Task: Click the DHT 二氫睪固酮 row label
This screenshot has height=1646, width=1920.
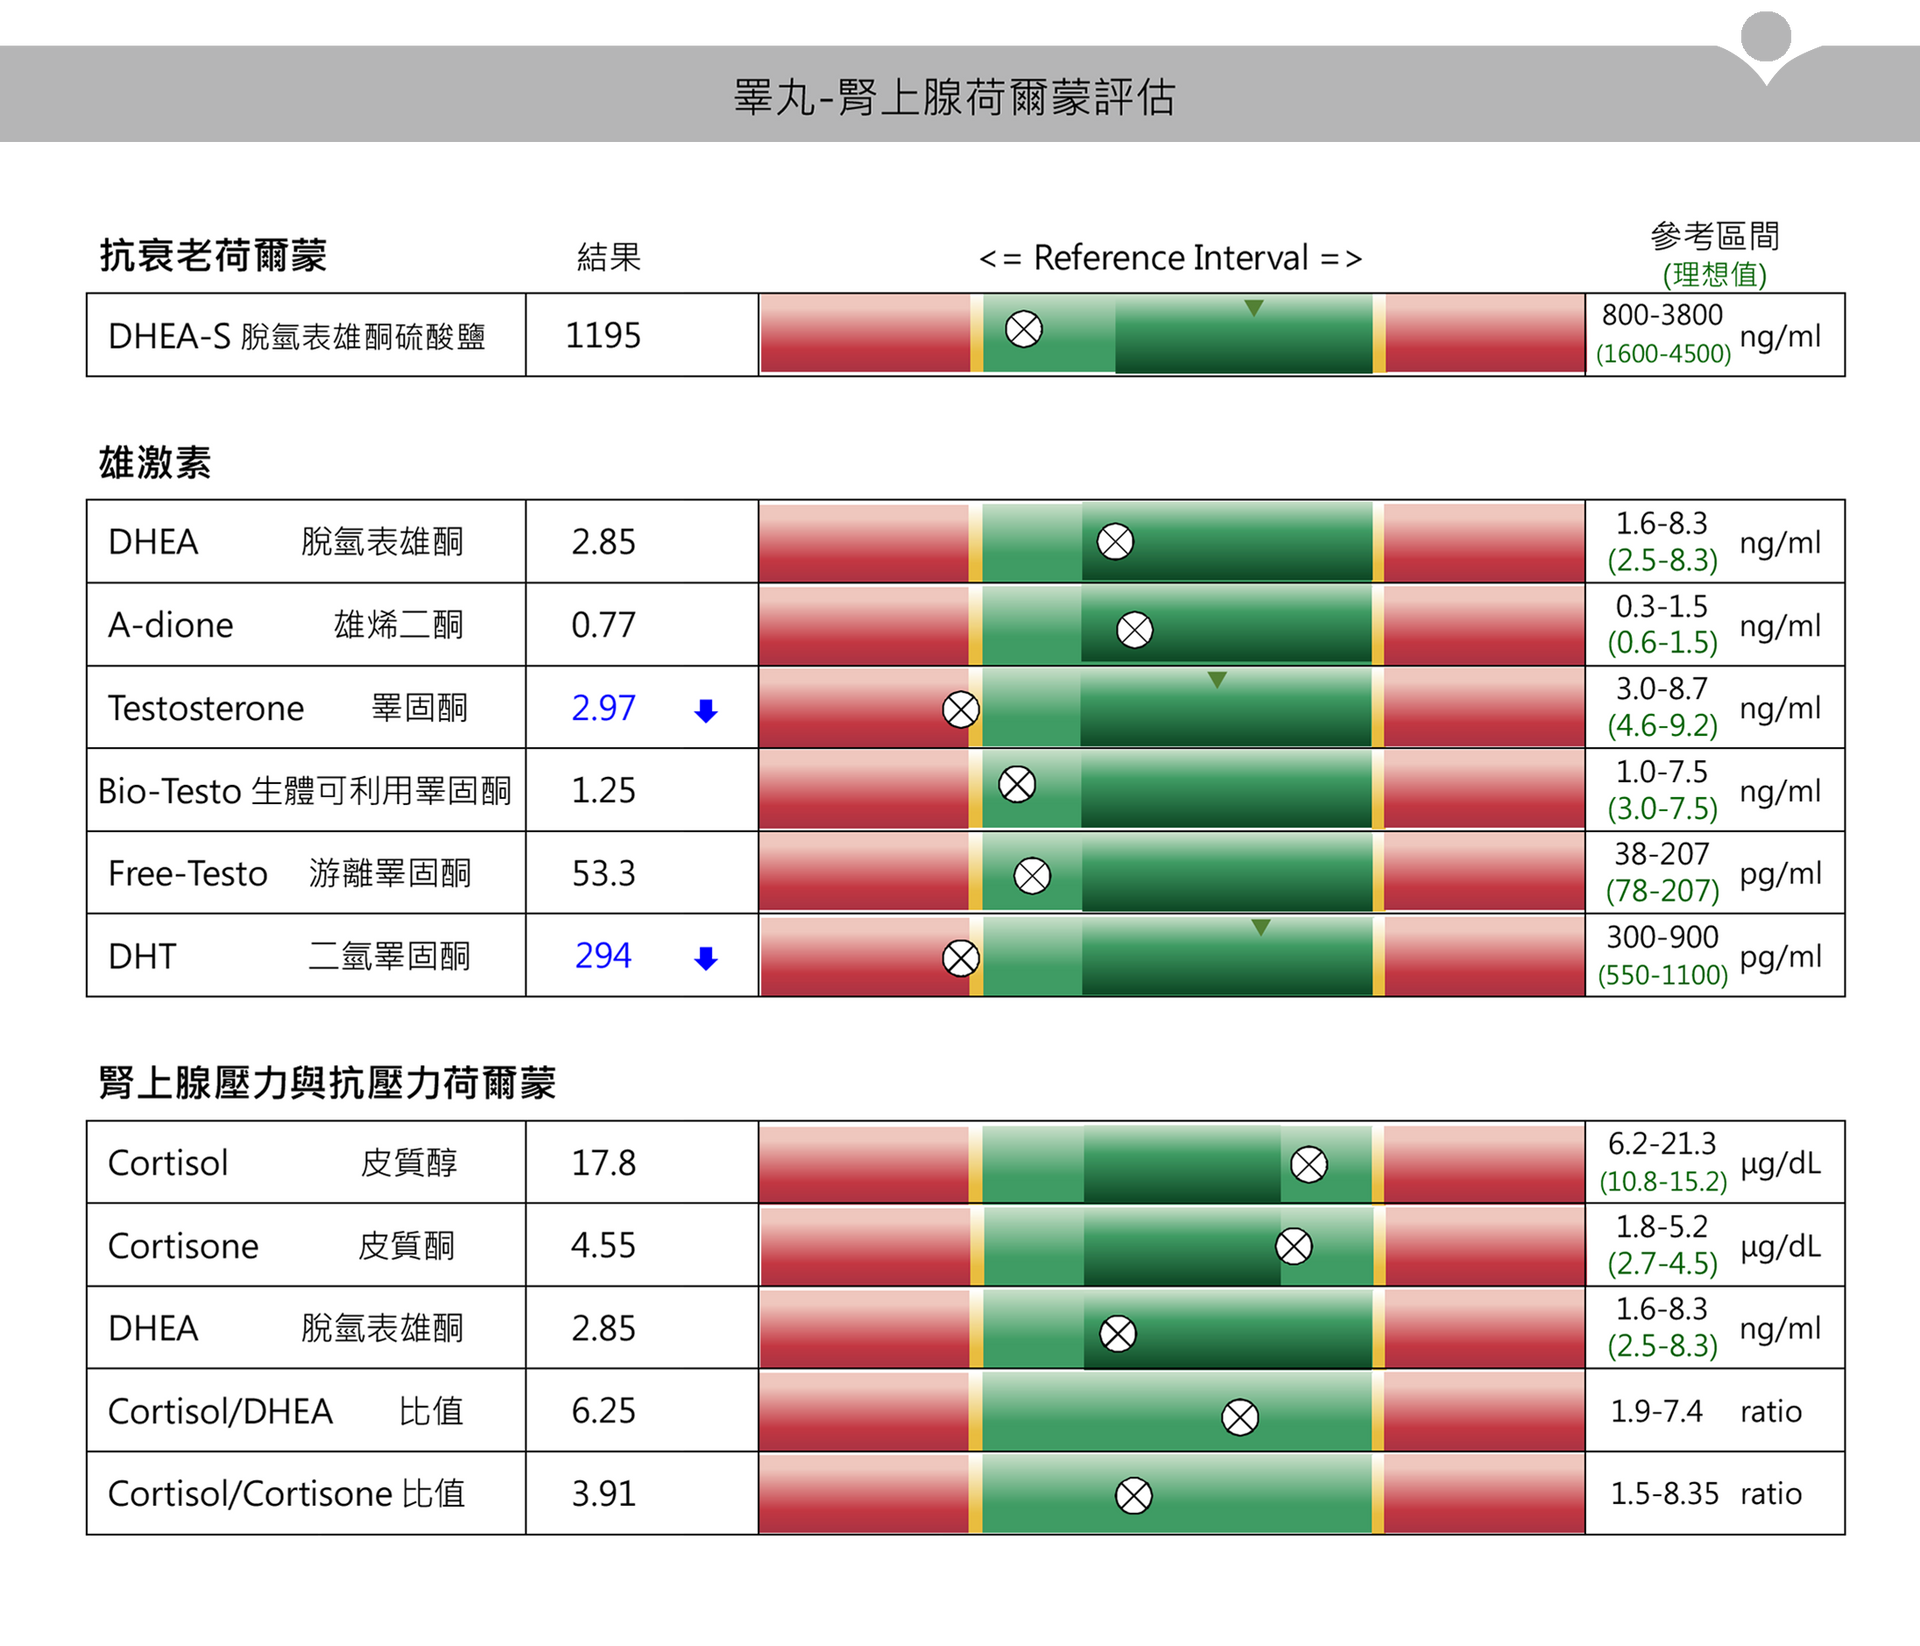Action: point(289,956)
